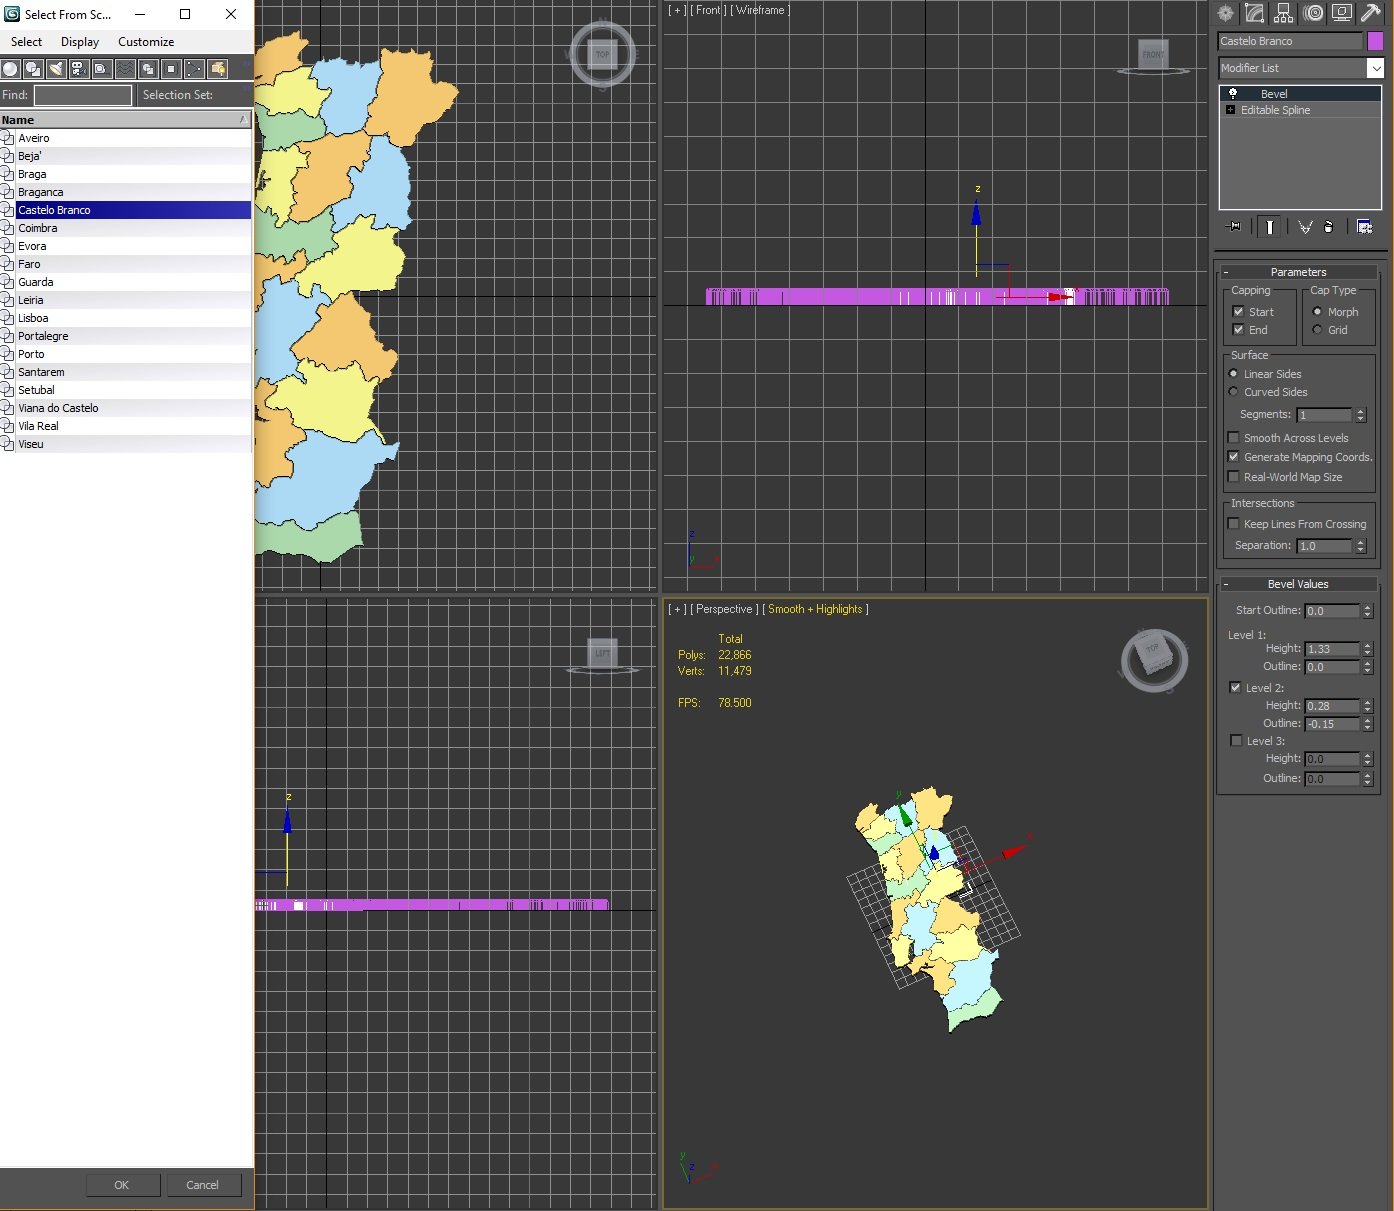This screenshot has height=1211, width=1394.
Task: Open the Create tab of the command panel
Action: (1224, 14)
